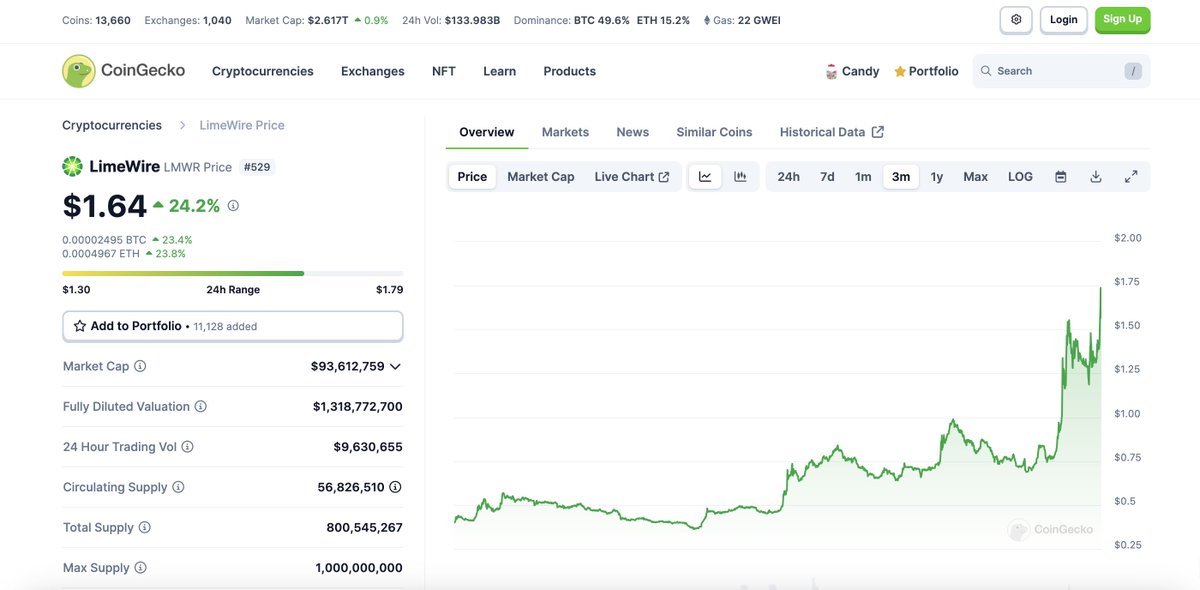Click BTC 49.6% dominance value

602,20
